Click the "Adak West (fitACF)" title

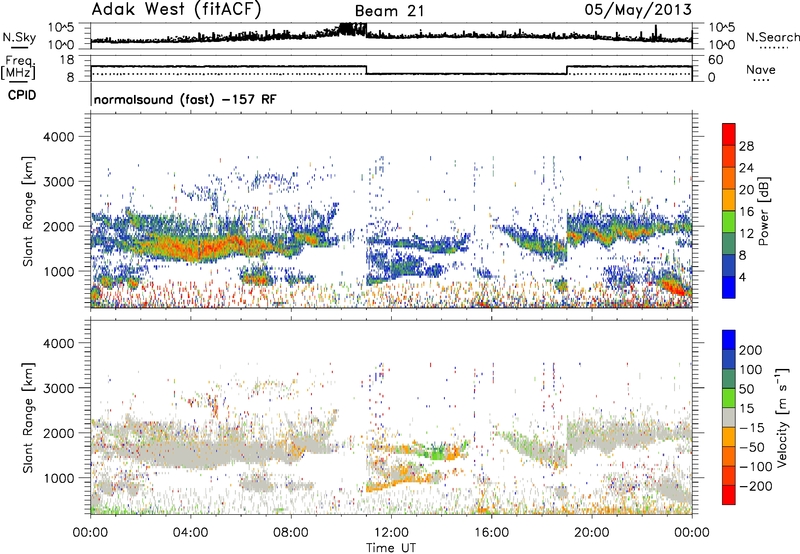pos(176,9)
